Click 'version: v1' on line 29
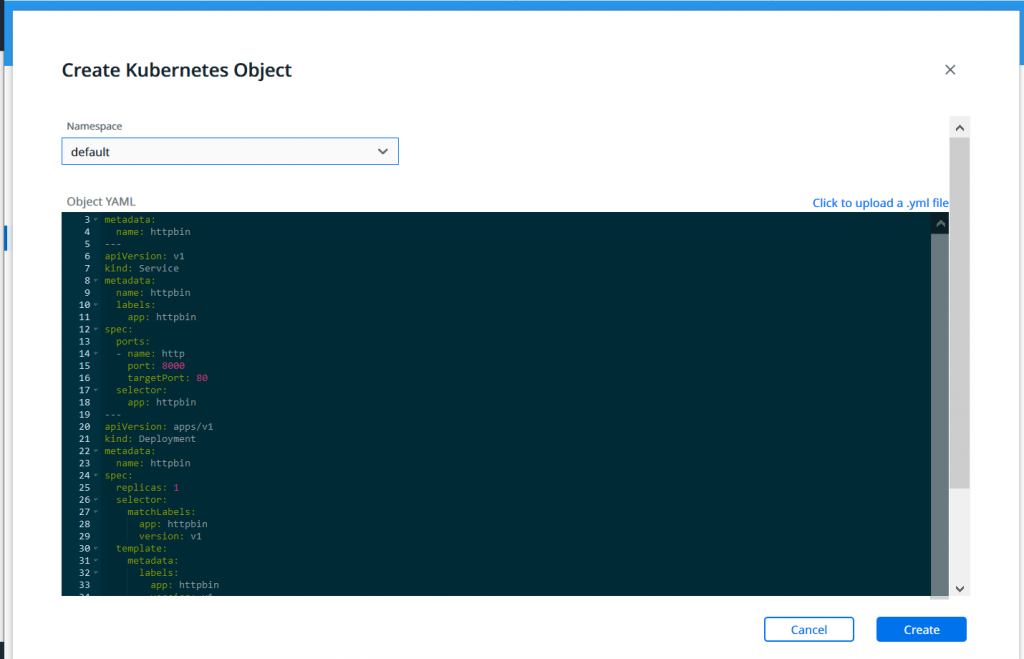This screenshot has width=1024, height=659. (170, 536)
